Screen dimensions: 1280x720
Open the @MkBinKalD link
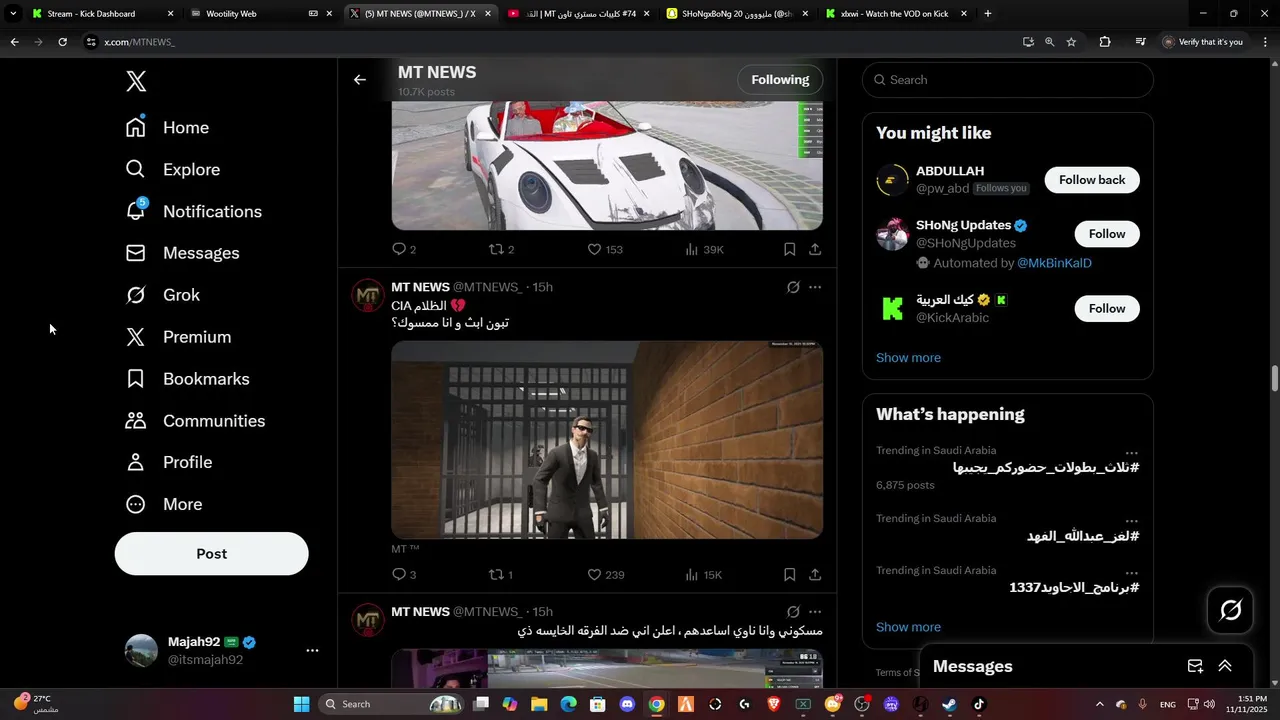click(x=1054, y=263)
